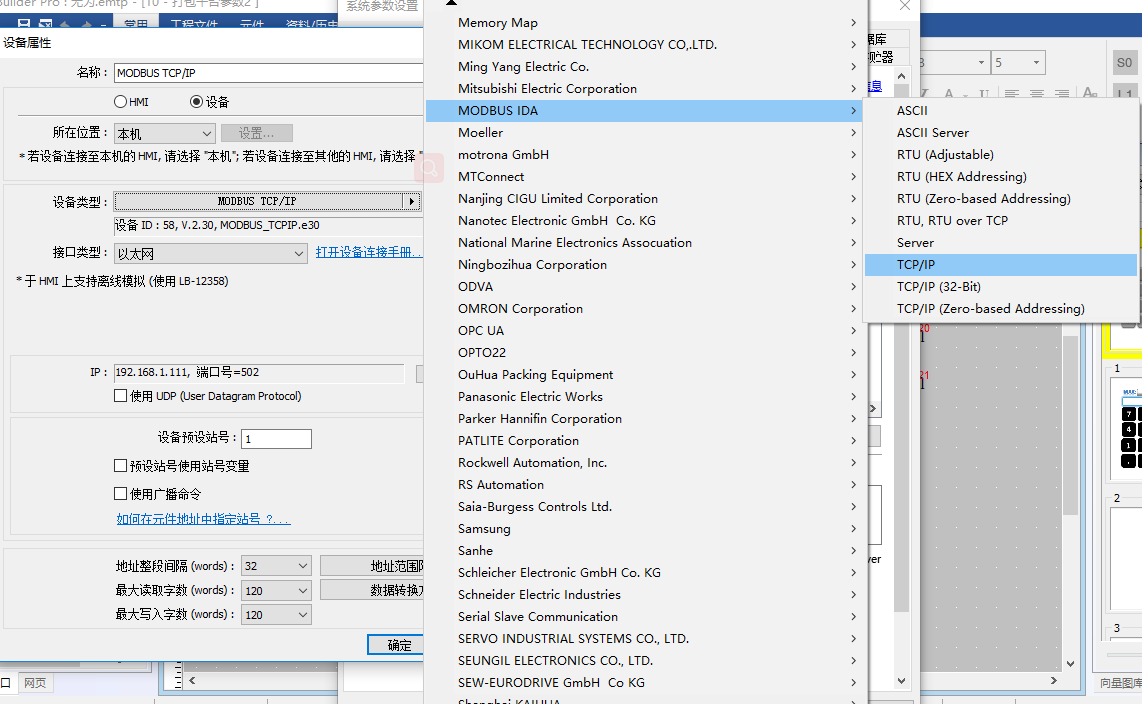
Task: Open Schneider Electric Industries entry
Action: [x=645, y=595]
